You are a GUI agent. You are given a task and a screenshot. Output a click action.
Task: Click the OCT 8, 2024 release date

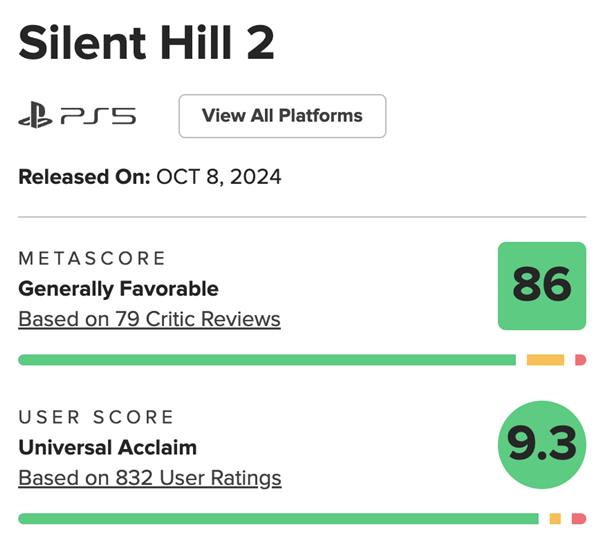pos(219,178)
